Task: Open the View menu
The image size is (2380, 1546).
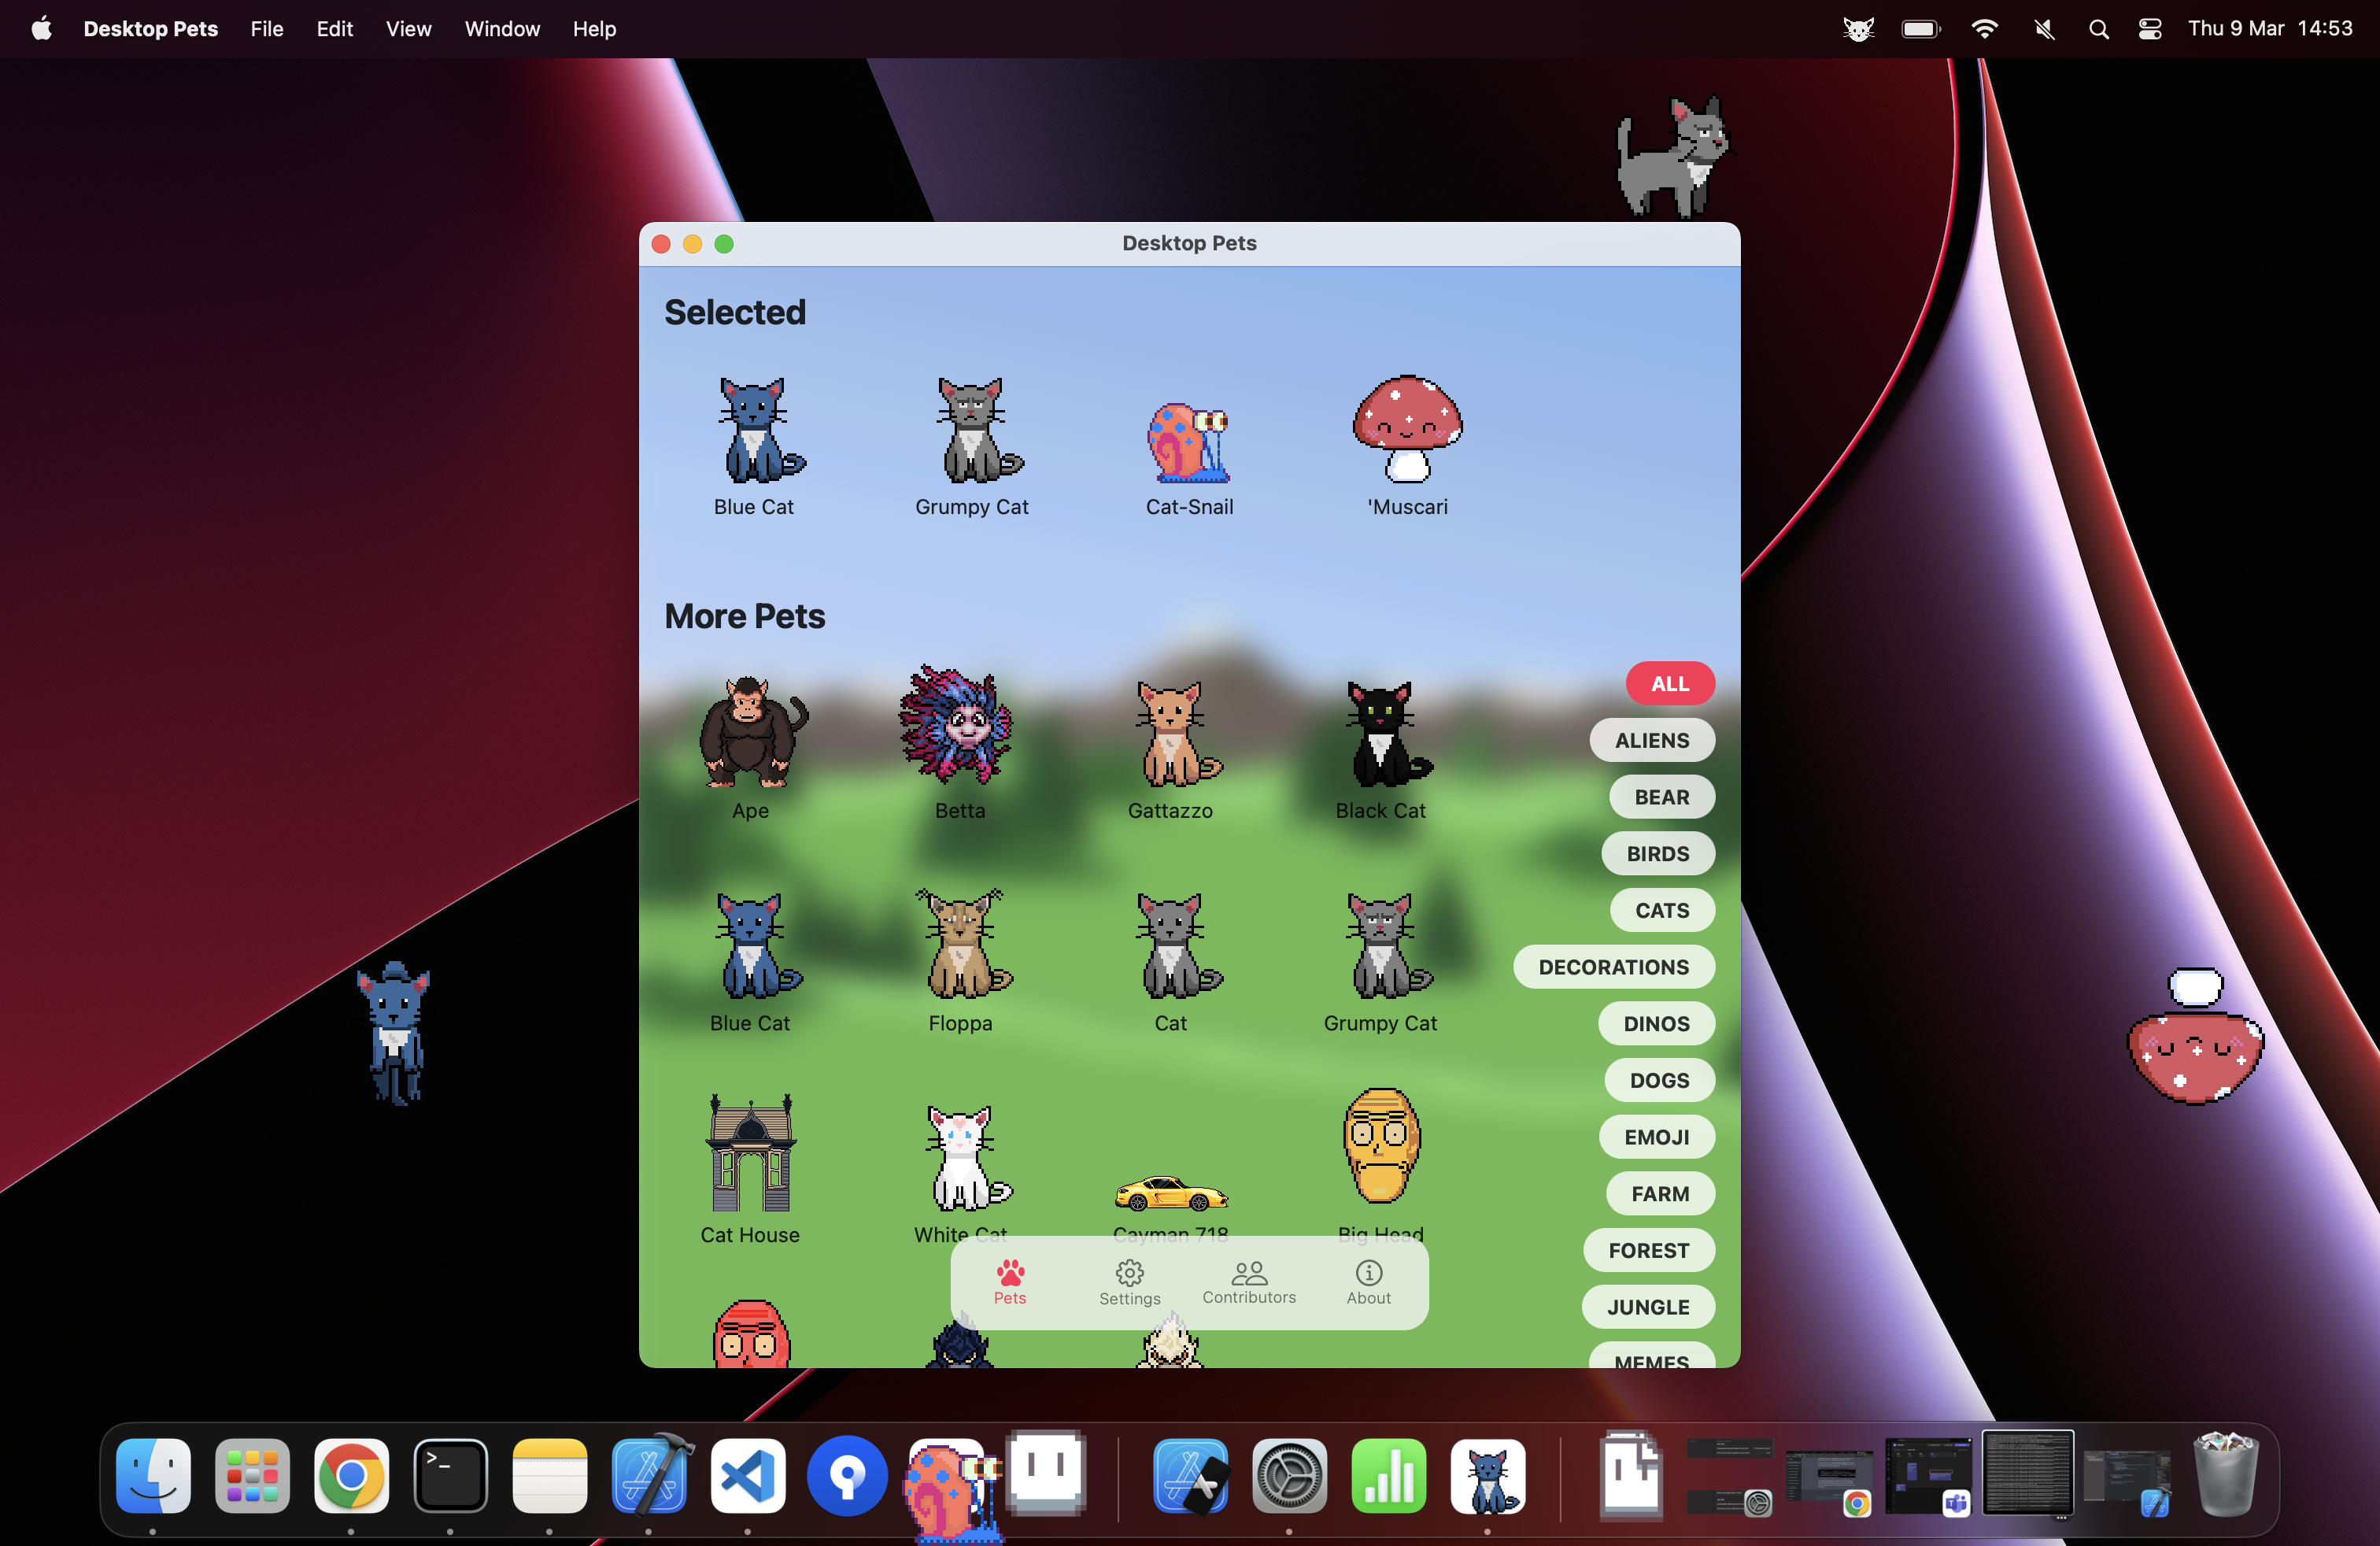Action: pyautogui.click(x=408, y=29)
